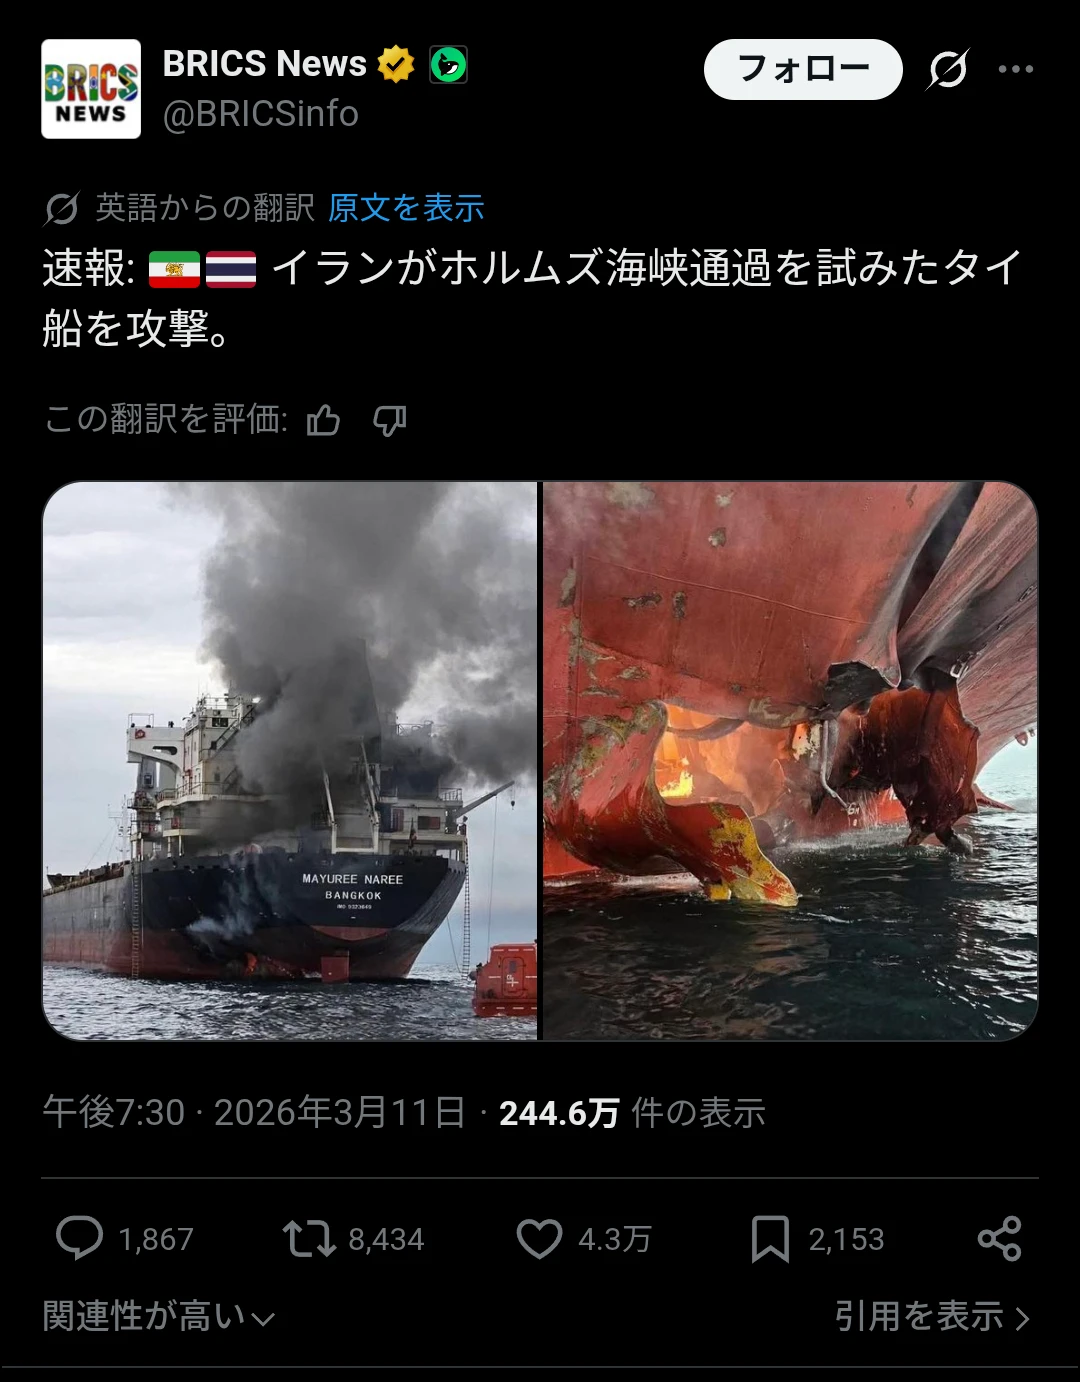Open 引用を表示 to view quotes
The width and height of the screenshot is (1080, 1382).
point(932,1316)
